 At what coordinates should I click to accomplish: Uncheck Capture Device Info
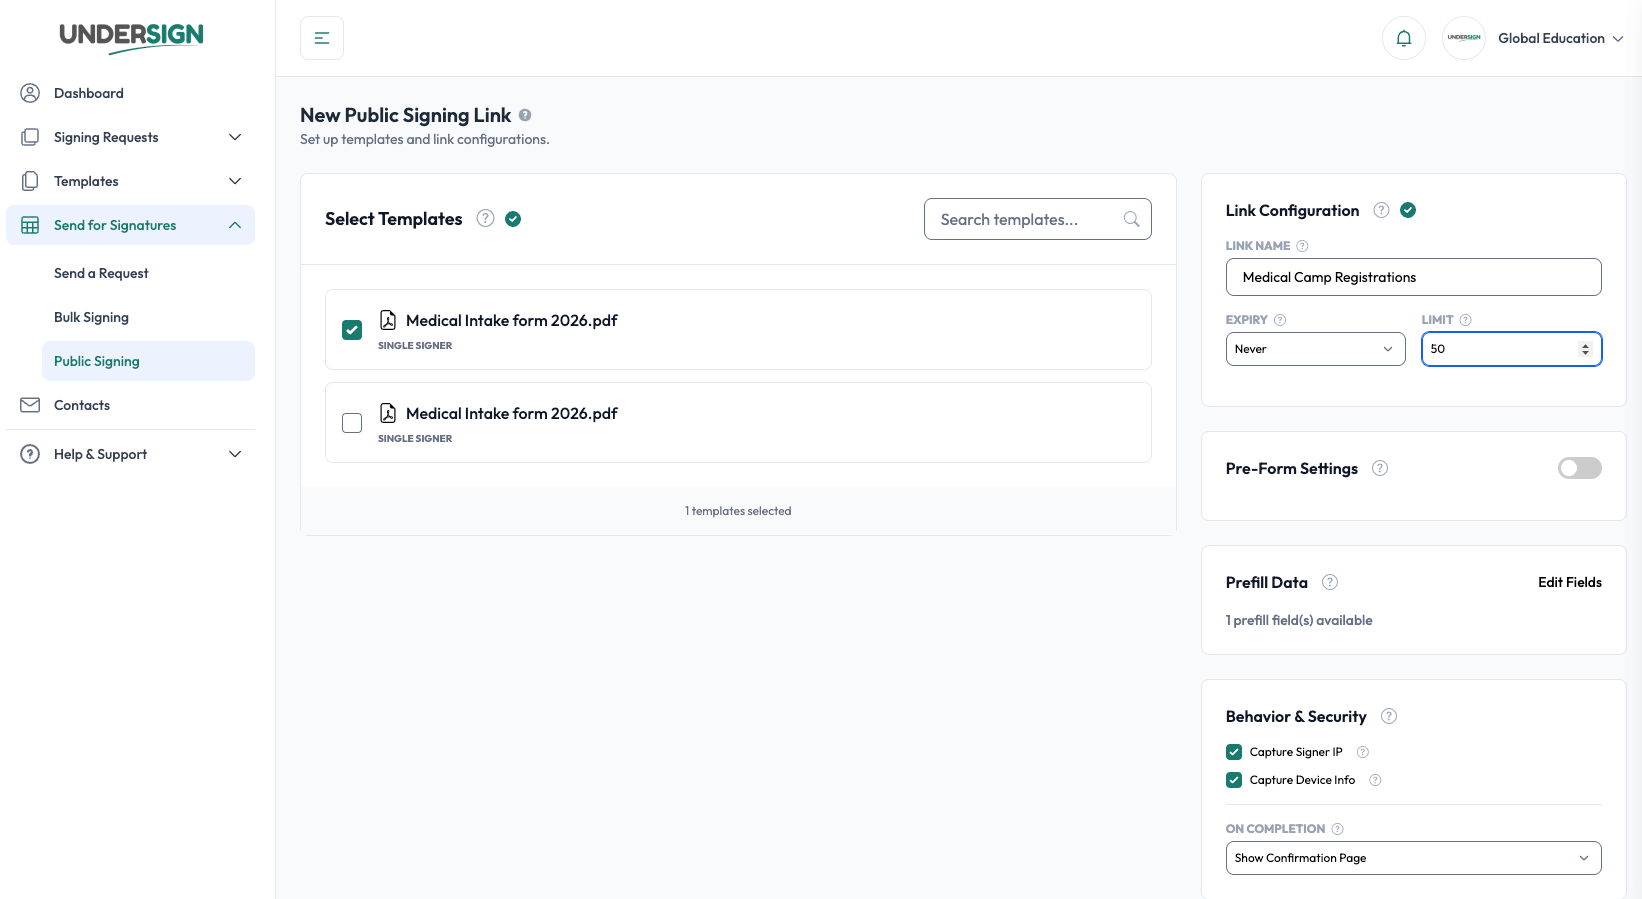coord(1234,780)
